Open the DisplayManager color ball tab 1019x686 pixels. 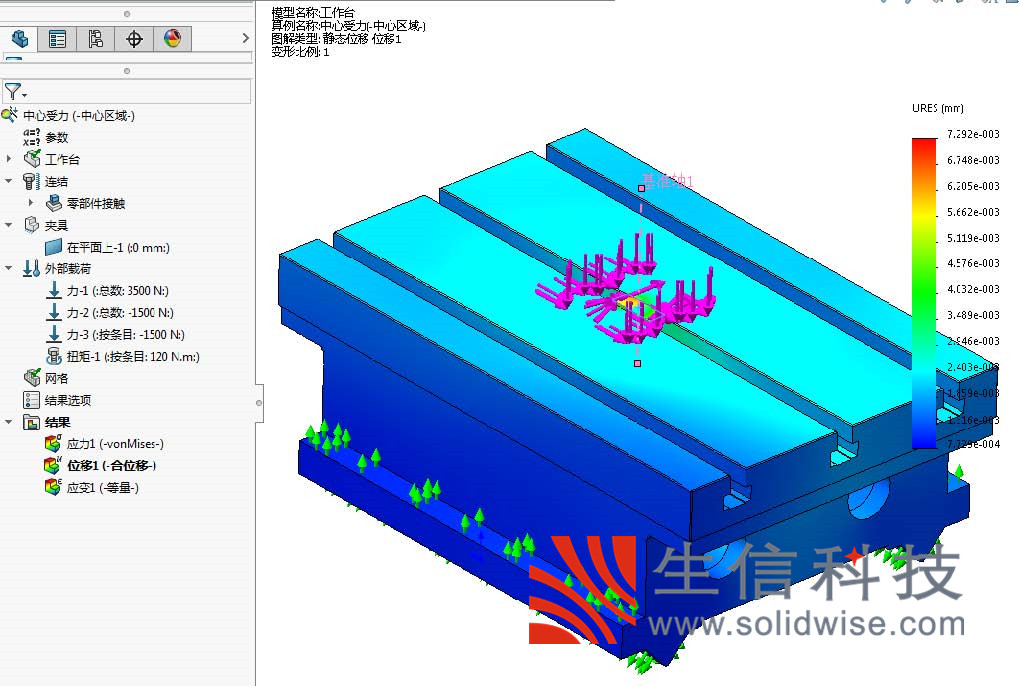(x=172, y=39)
